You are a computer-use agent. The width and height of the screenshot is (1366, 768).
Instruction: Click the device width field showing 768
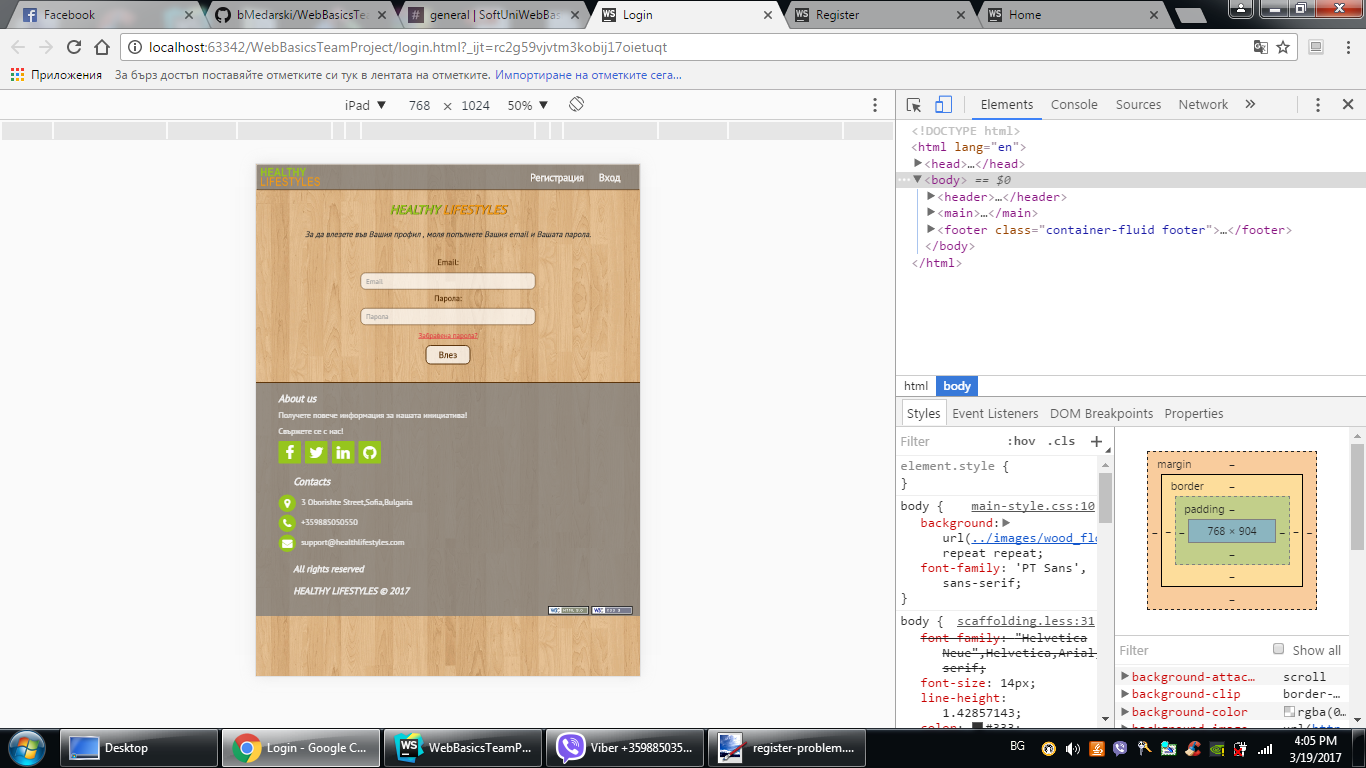pos(419,105)
